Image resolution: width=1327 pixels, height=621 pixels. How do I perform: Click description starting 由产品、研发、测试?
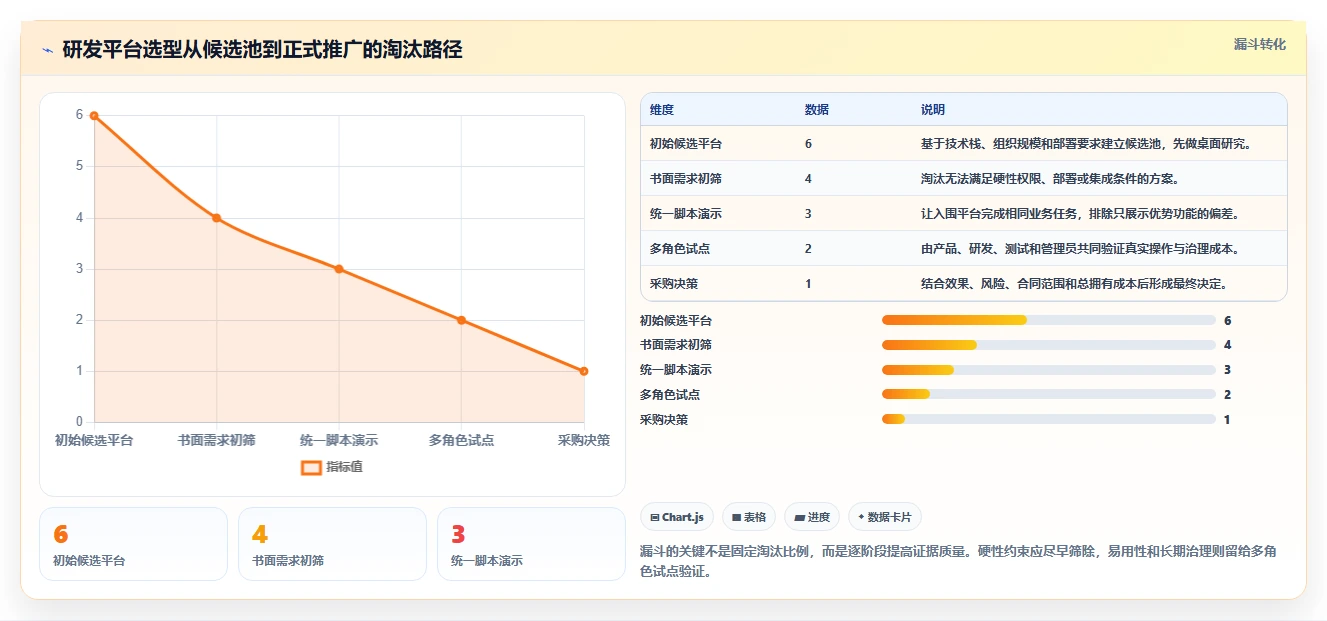coord(1080,249)
